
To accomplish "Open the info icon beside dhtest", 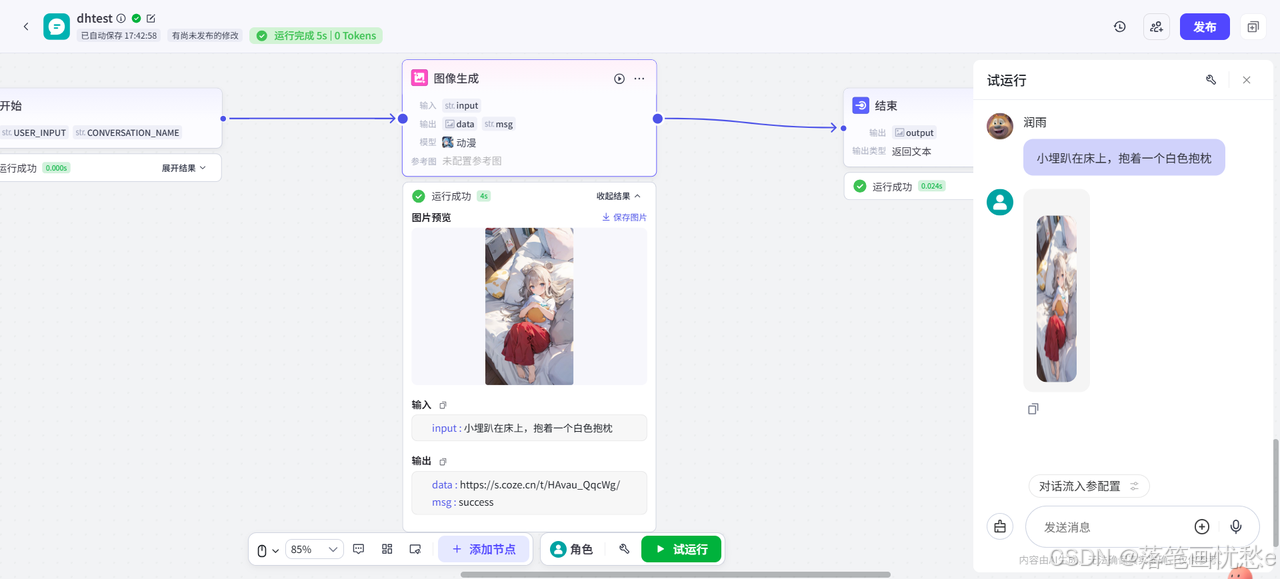I will 121,18.
